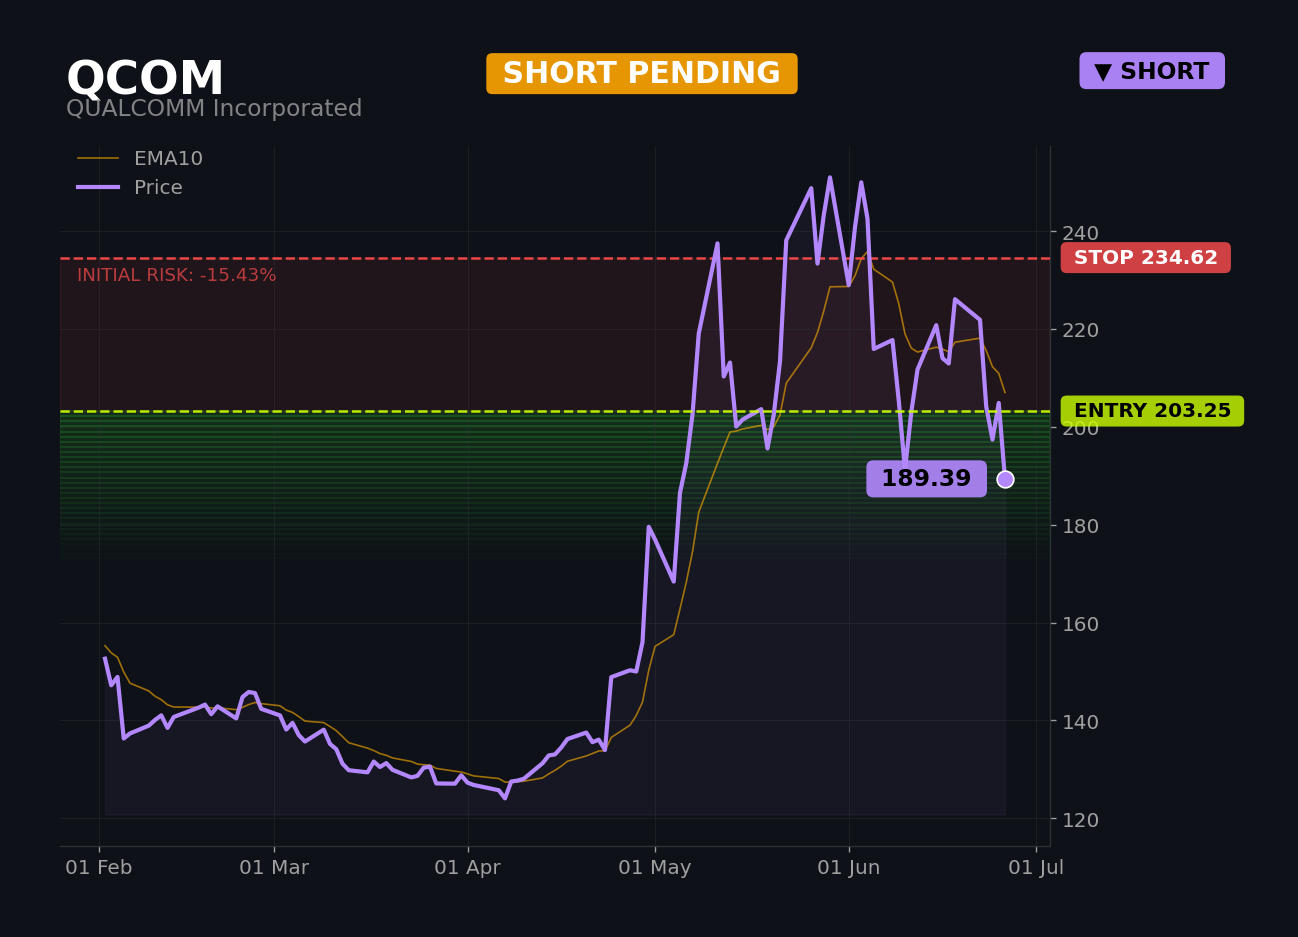This screenshot has width=1298, height=937.
Task: Click the last price point marker
Action: (x=1005, y=479)
